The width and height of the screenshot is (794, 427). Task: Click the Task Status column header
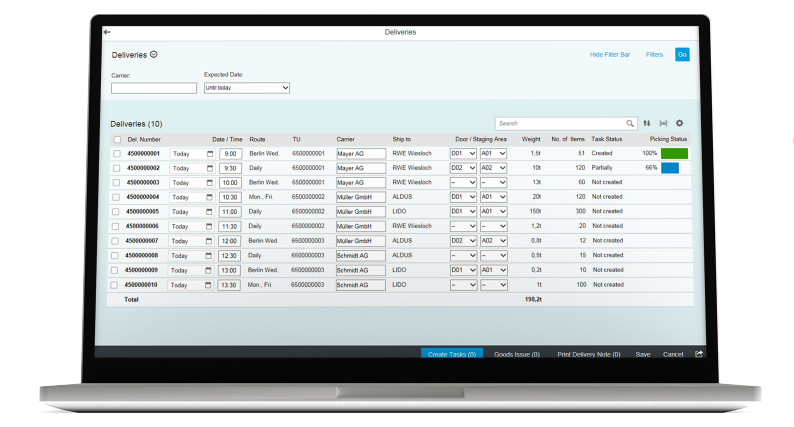607,139
